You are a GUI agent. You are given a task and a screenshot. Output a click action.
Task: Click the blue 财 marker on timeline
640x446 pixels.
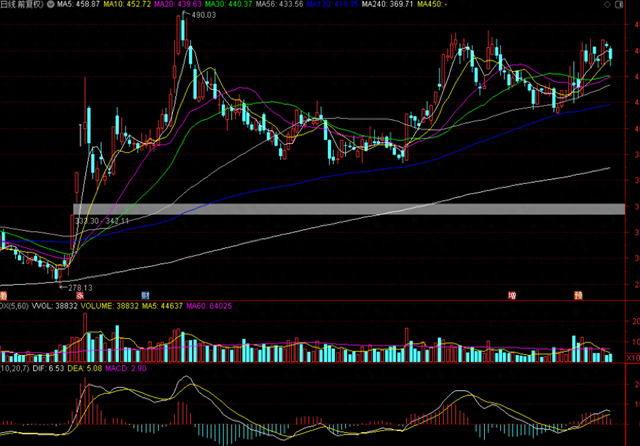coord(145,295)
